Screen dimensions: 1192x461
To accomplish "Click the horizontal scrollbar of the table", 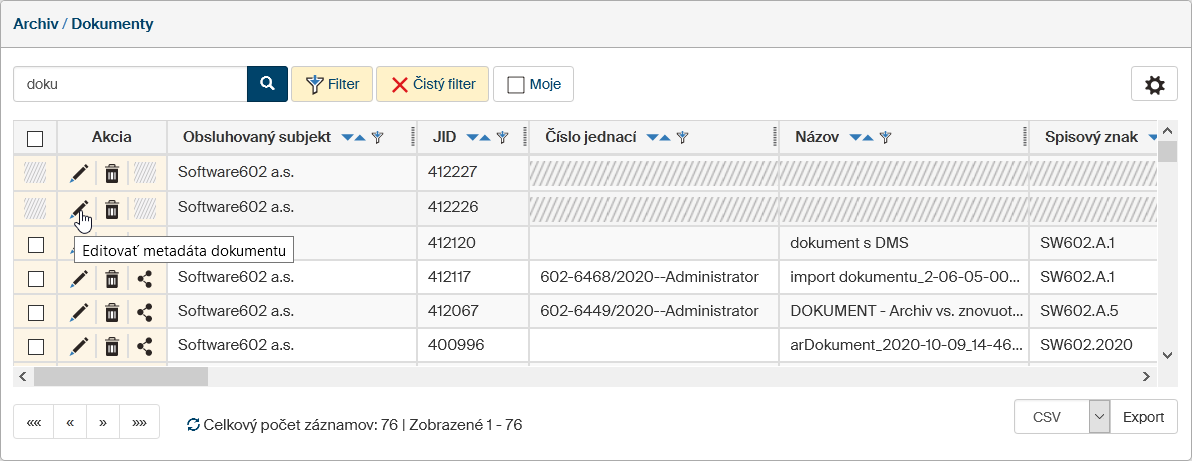I will pos(120,377).
